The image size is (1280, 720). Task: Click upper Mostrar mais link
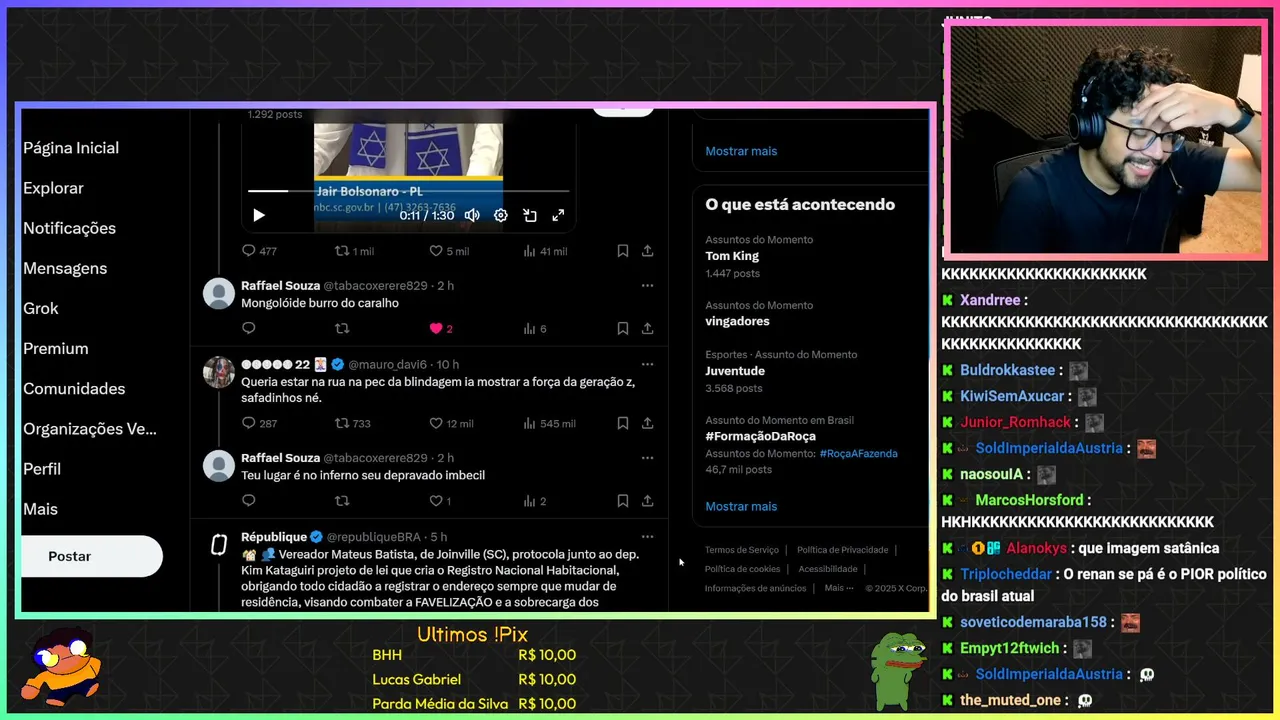[x=741, y=151]
